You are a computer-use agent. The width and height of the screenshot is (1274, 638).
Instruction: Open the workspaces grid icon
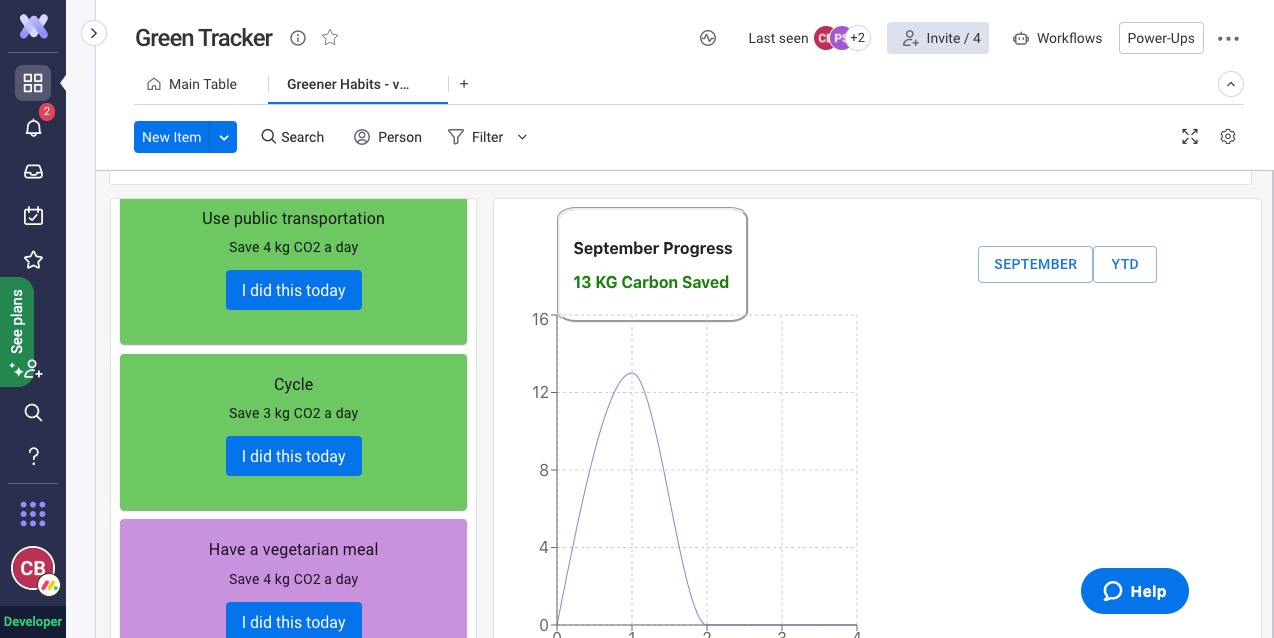[33, 83]
